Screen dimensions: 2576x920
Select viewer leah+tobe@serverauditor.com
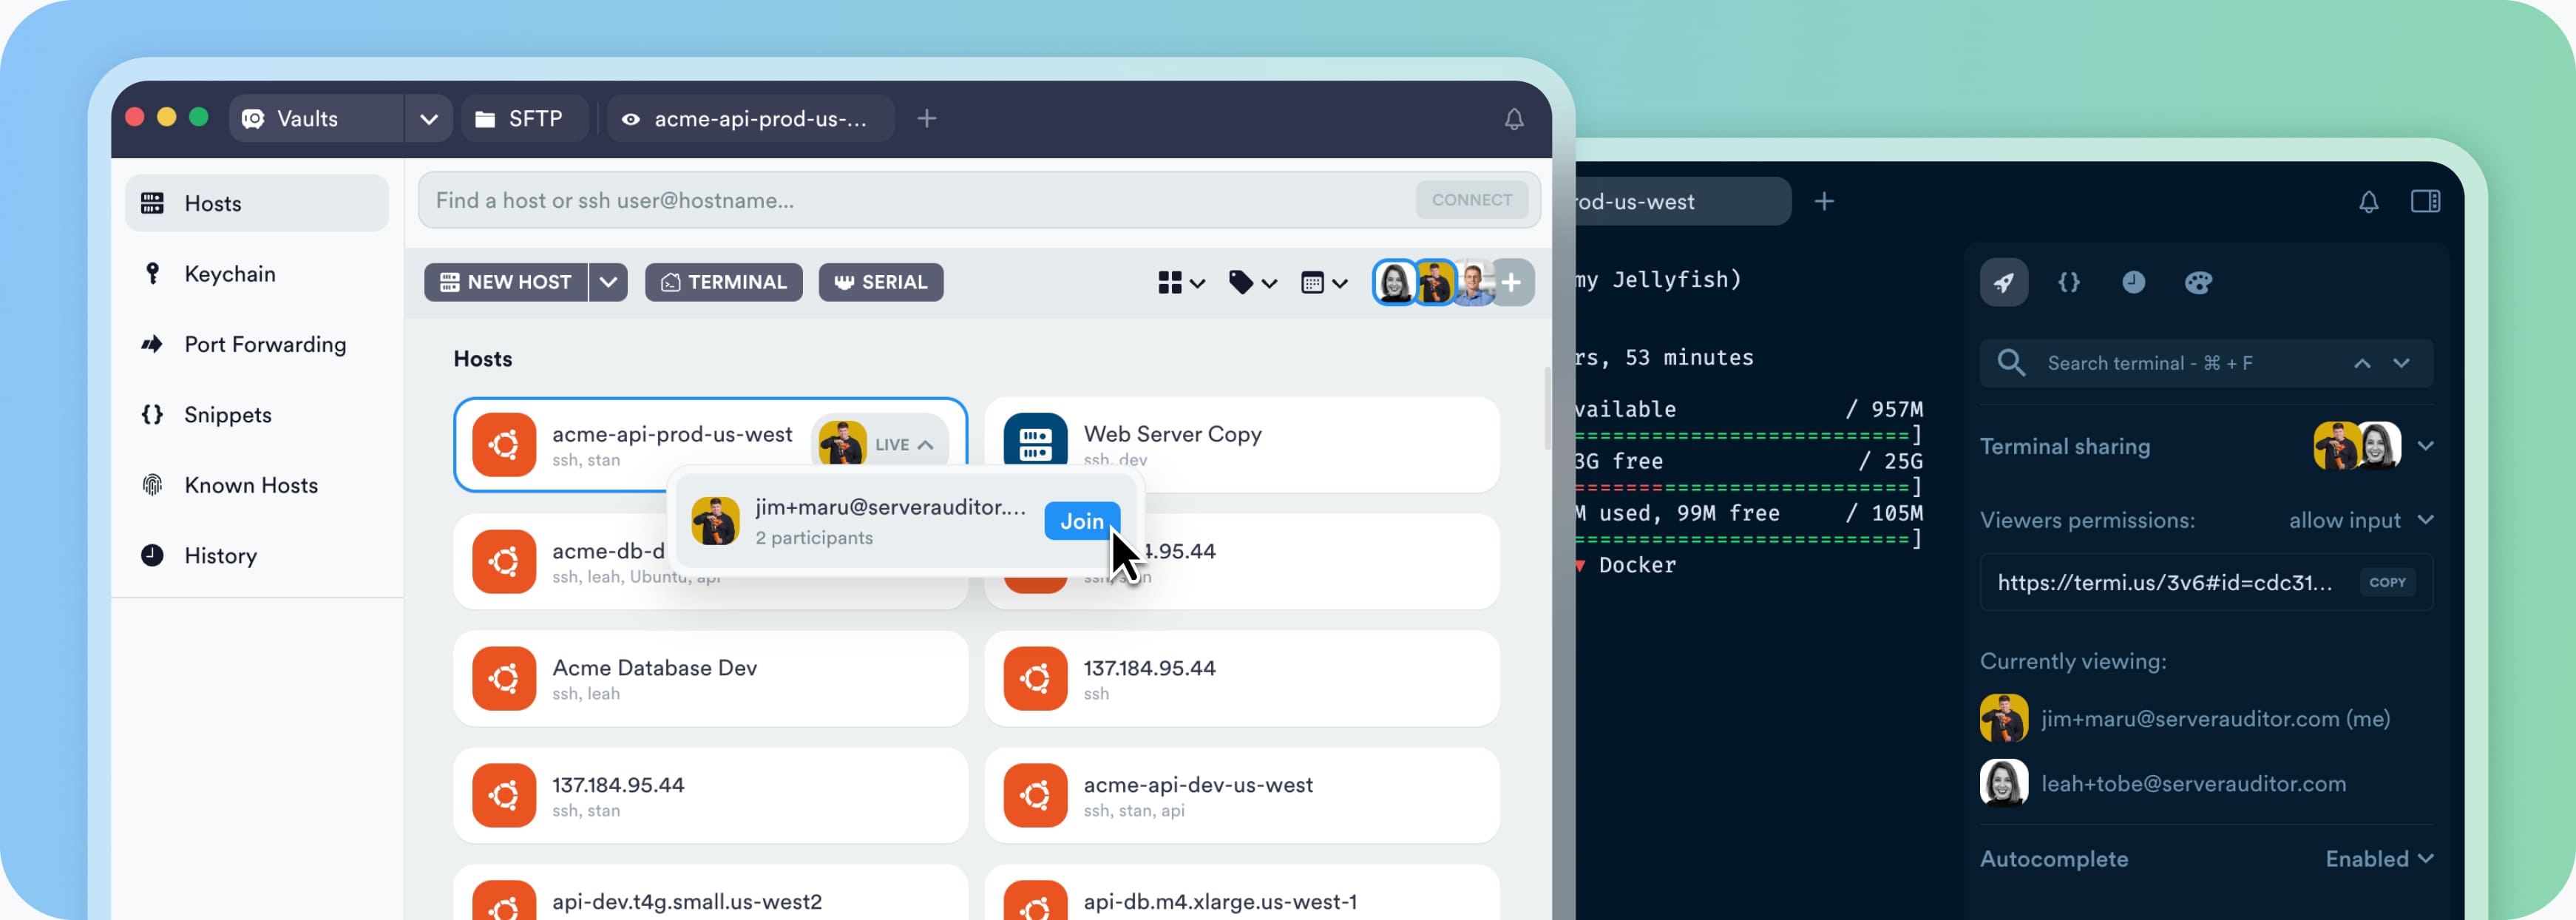[2163, 783]
